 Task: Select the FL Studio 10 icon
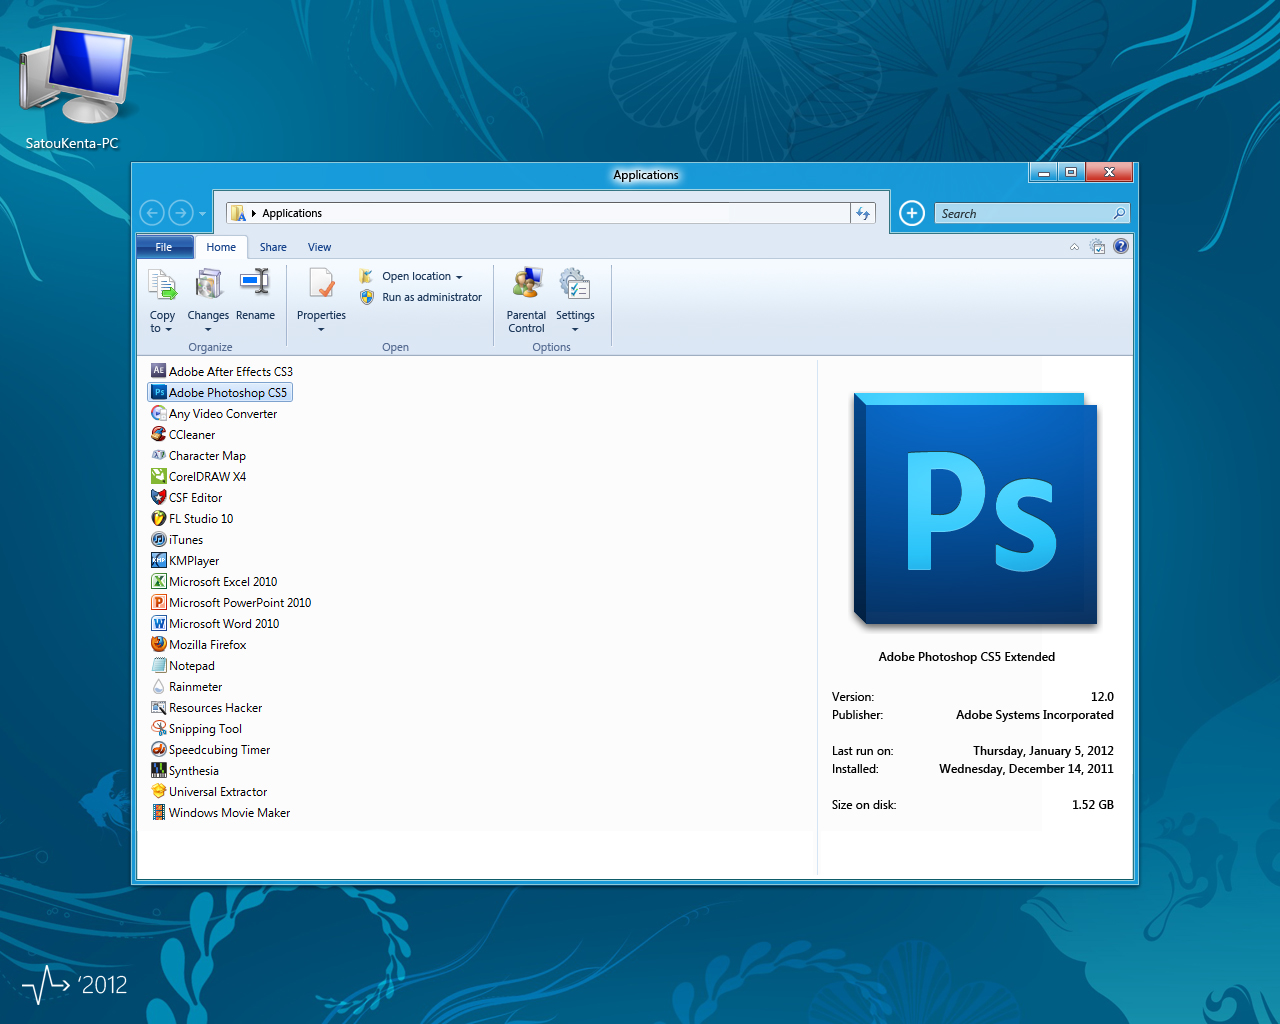[x=158, y=518]
